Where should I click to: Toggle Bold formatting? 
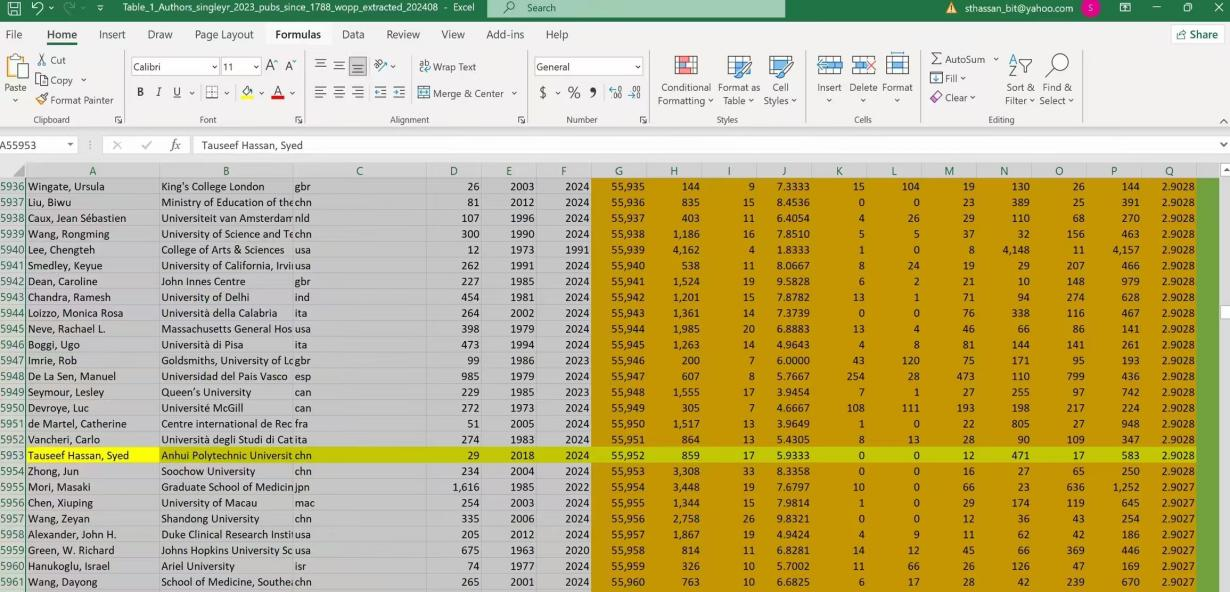(x=140, y=93)
